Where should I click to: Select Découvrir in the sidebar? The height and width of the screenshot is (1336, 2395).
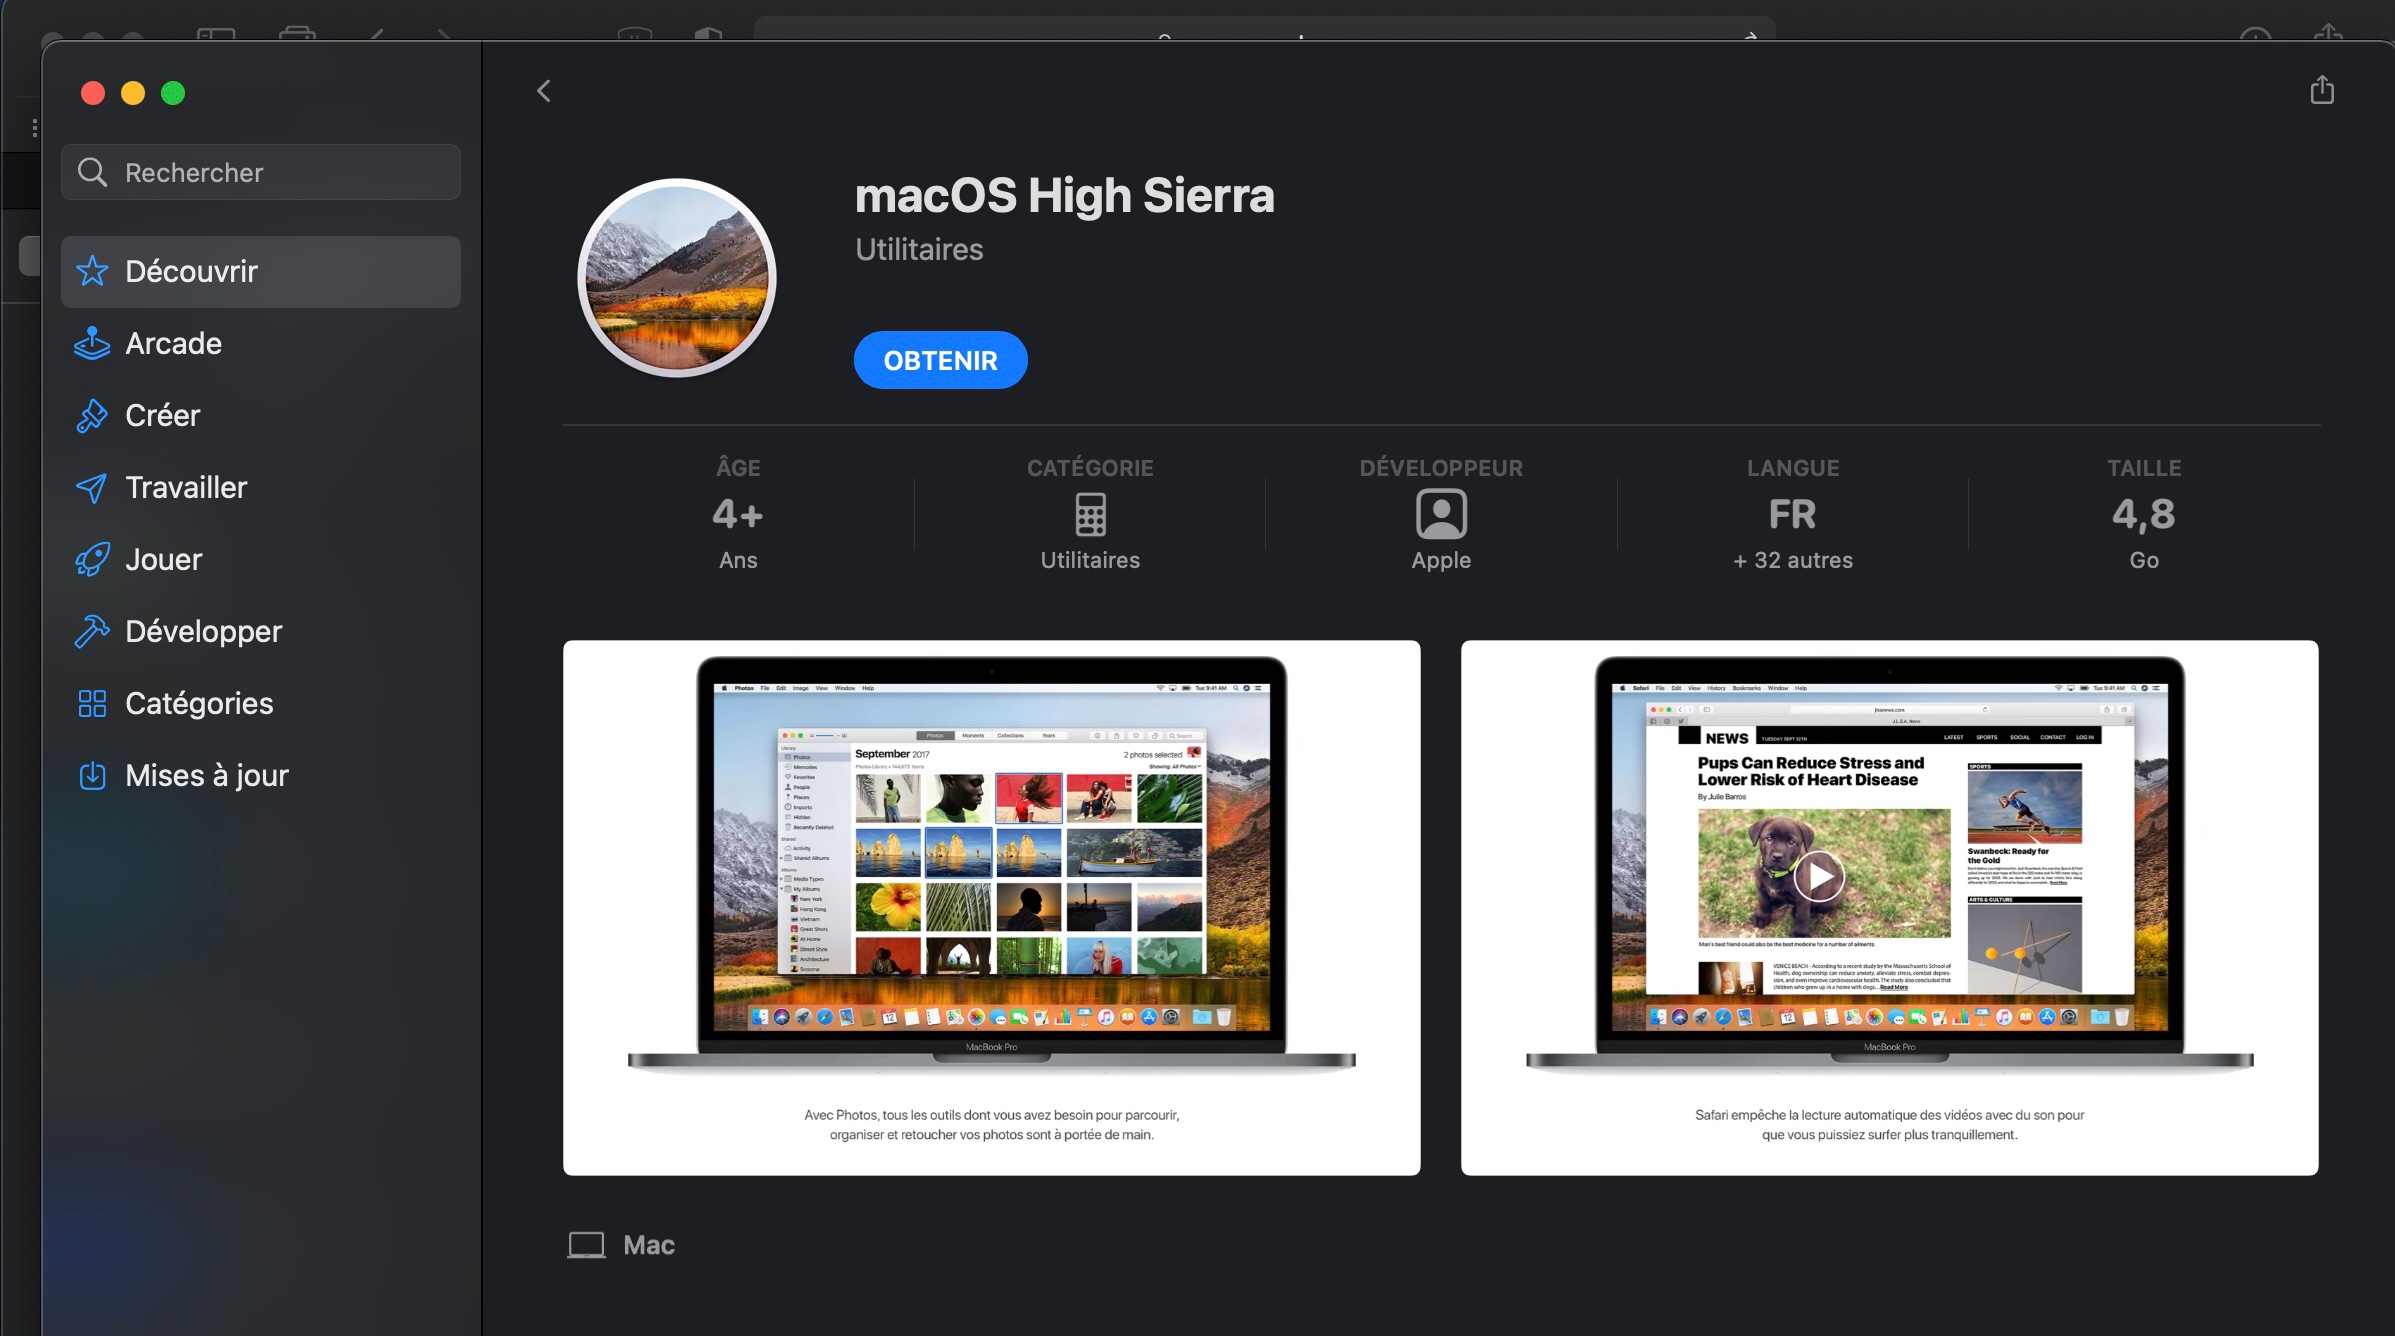click(191, 271)
